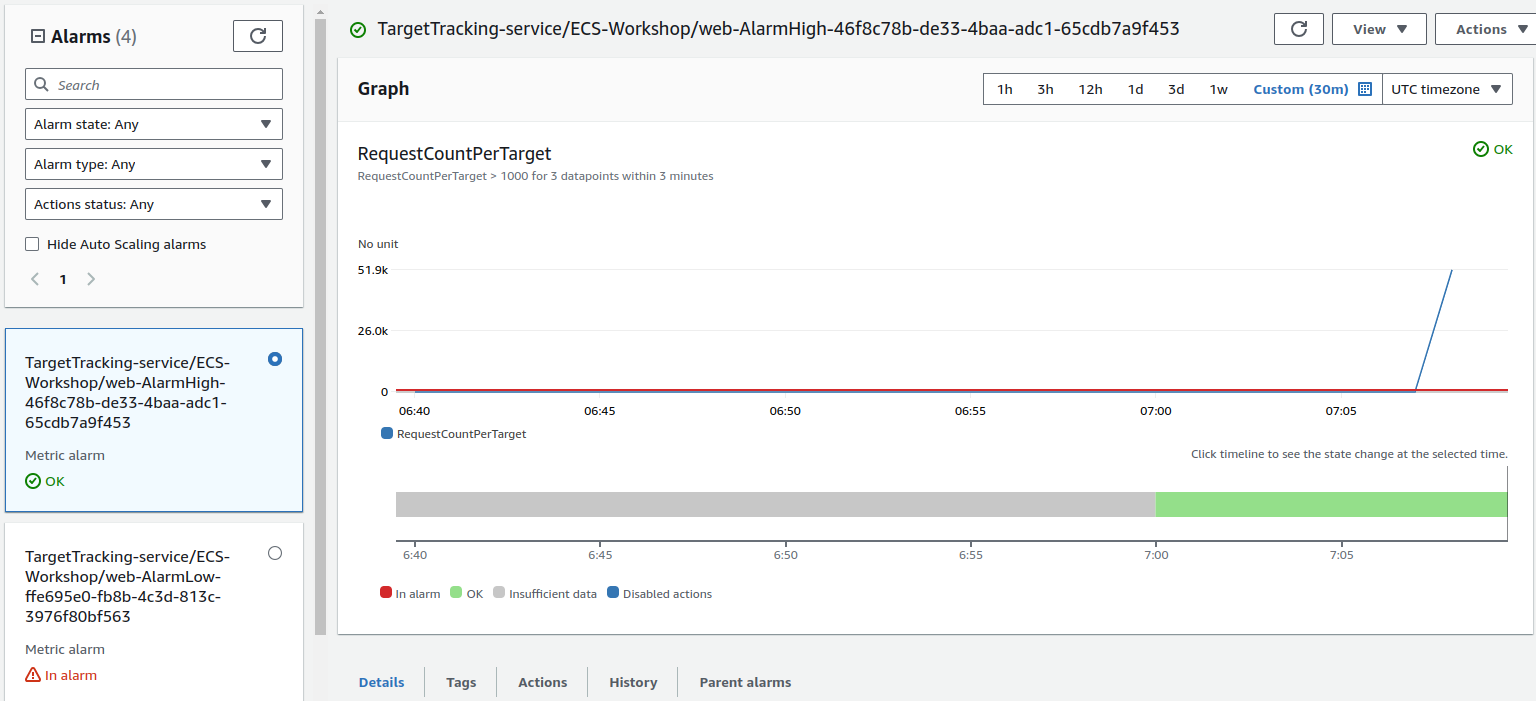Viewport: 1536px width, 701px height.
Task: Open the Alarm state filter dropdown
Action: [x=153, y=124]
